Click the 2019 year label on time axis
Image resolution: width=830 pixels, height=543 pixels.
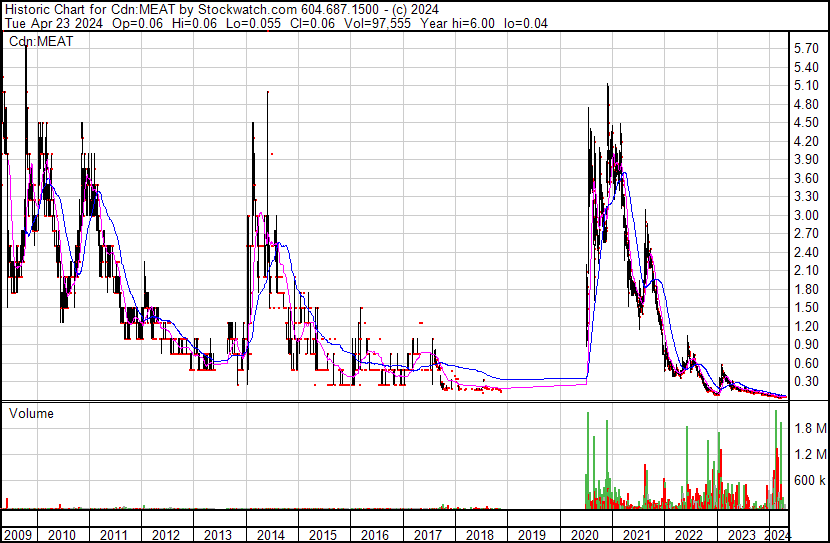point(532,535)
